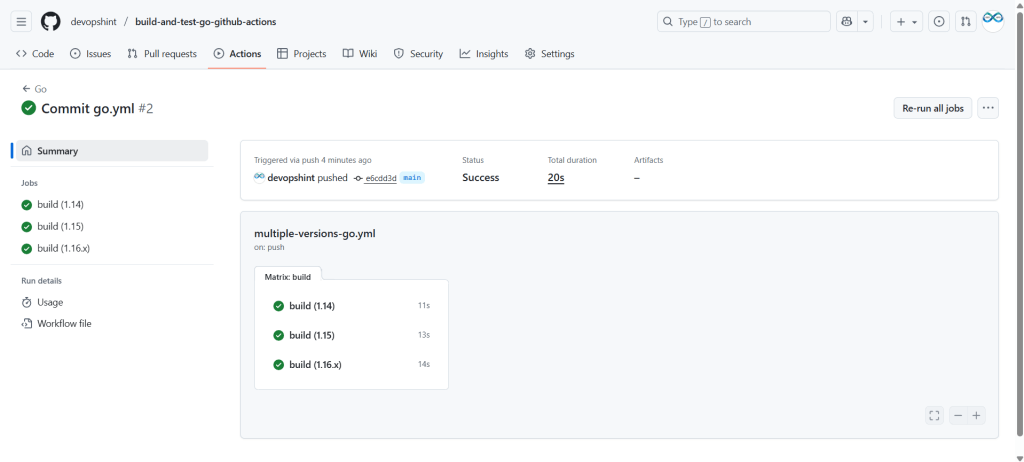Switch to the Issues tab
The image size is (1024, 462).
[90, 54]
